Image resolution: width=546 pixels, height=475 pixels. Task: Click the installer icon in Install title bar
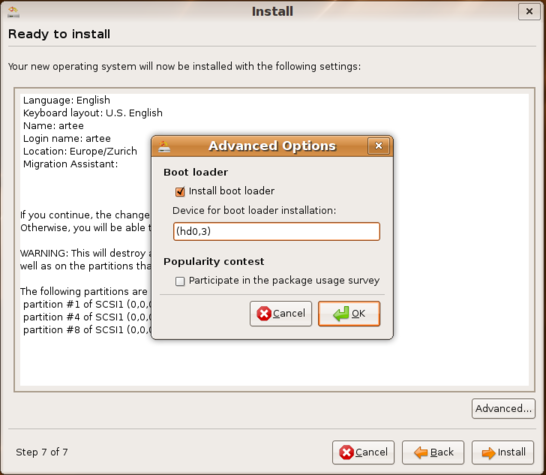13,12
